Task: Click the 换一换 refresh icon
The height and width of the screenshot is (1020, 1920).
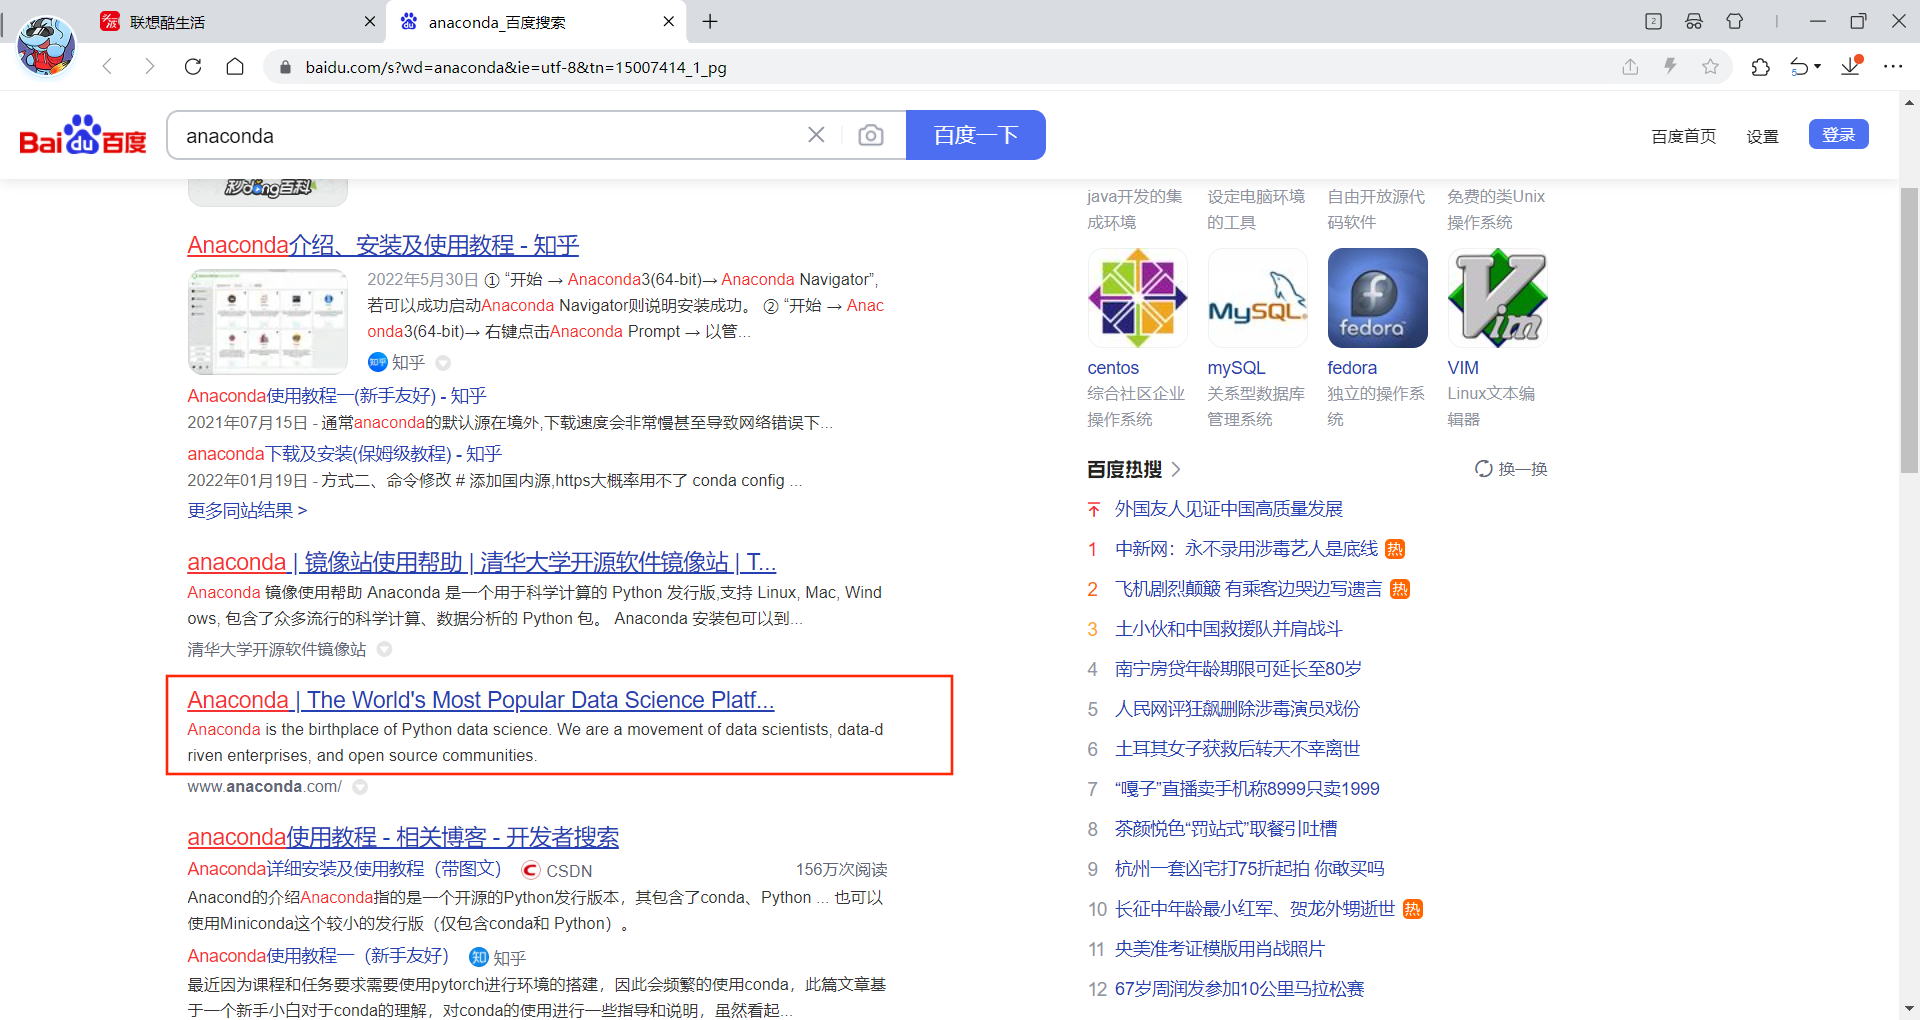Action: click(x=1484, y=469)
